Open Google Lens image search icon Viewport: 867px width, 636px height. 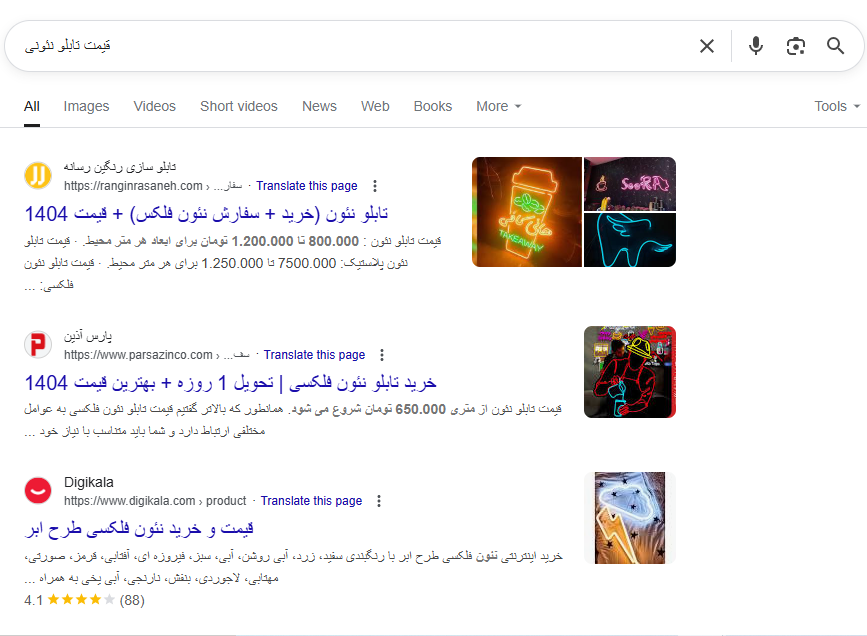point(796,46)
